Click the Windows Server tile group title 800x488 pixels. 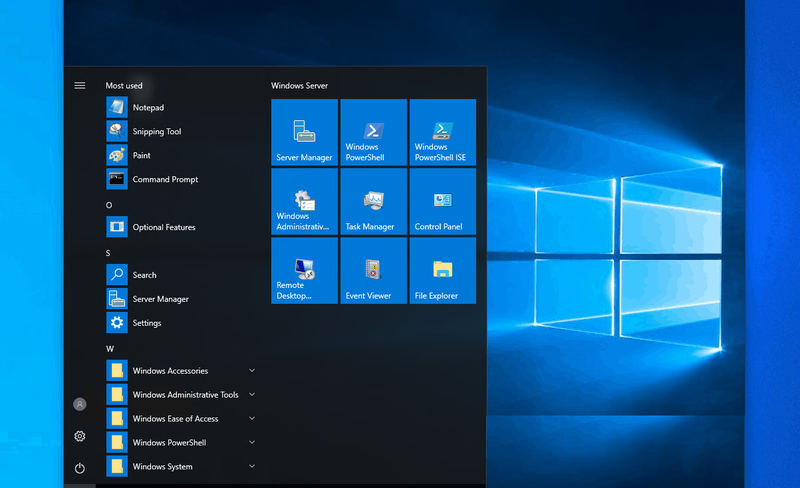(x=299, y=86)
